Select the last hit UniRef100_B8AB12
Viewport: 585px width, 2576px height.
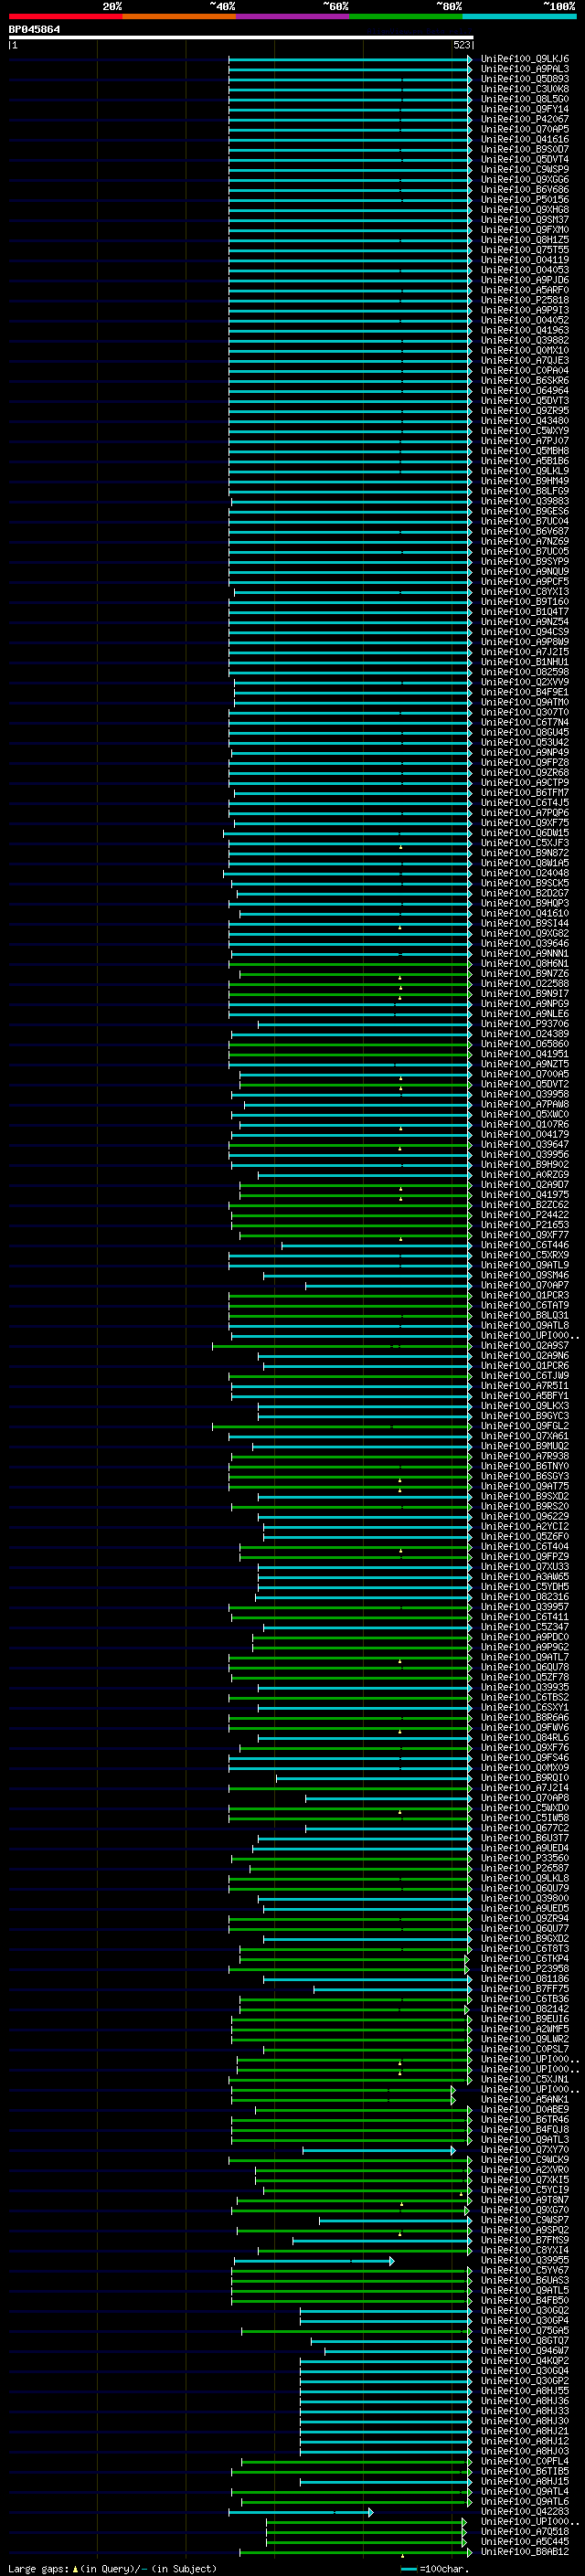click(524, 2552)
